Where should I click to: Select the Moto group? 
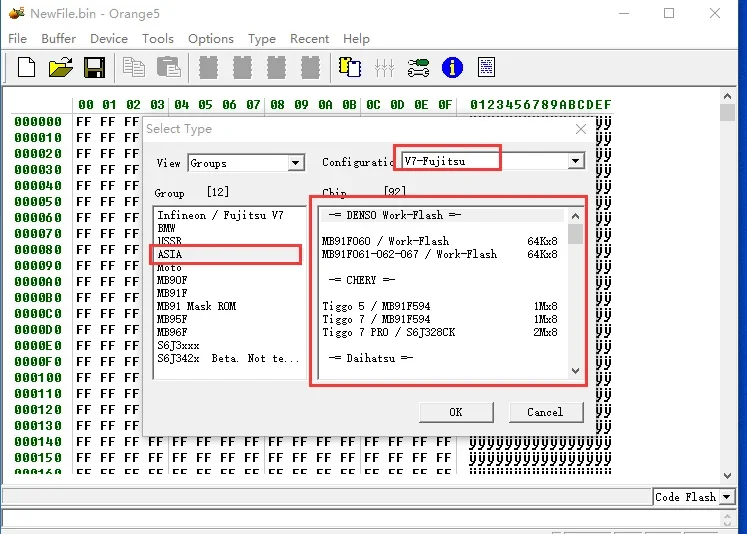tap(229, 267)
